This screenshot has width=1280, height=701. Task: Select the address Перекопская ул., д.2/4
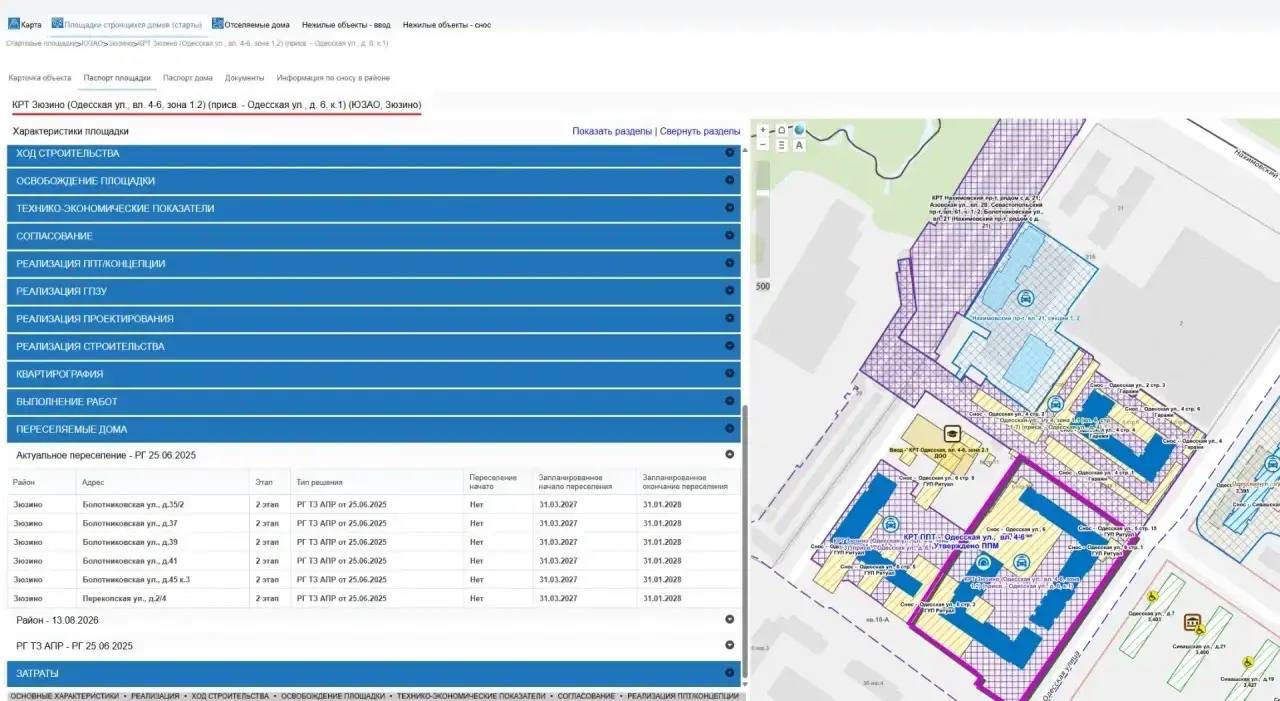[124, 598]
